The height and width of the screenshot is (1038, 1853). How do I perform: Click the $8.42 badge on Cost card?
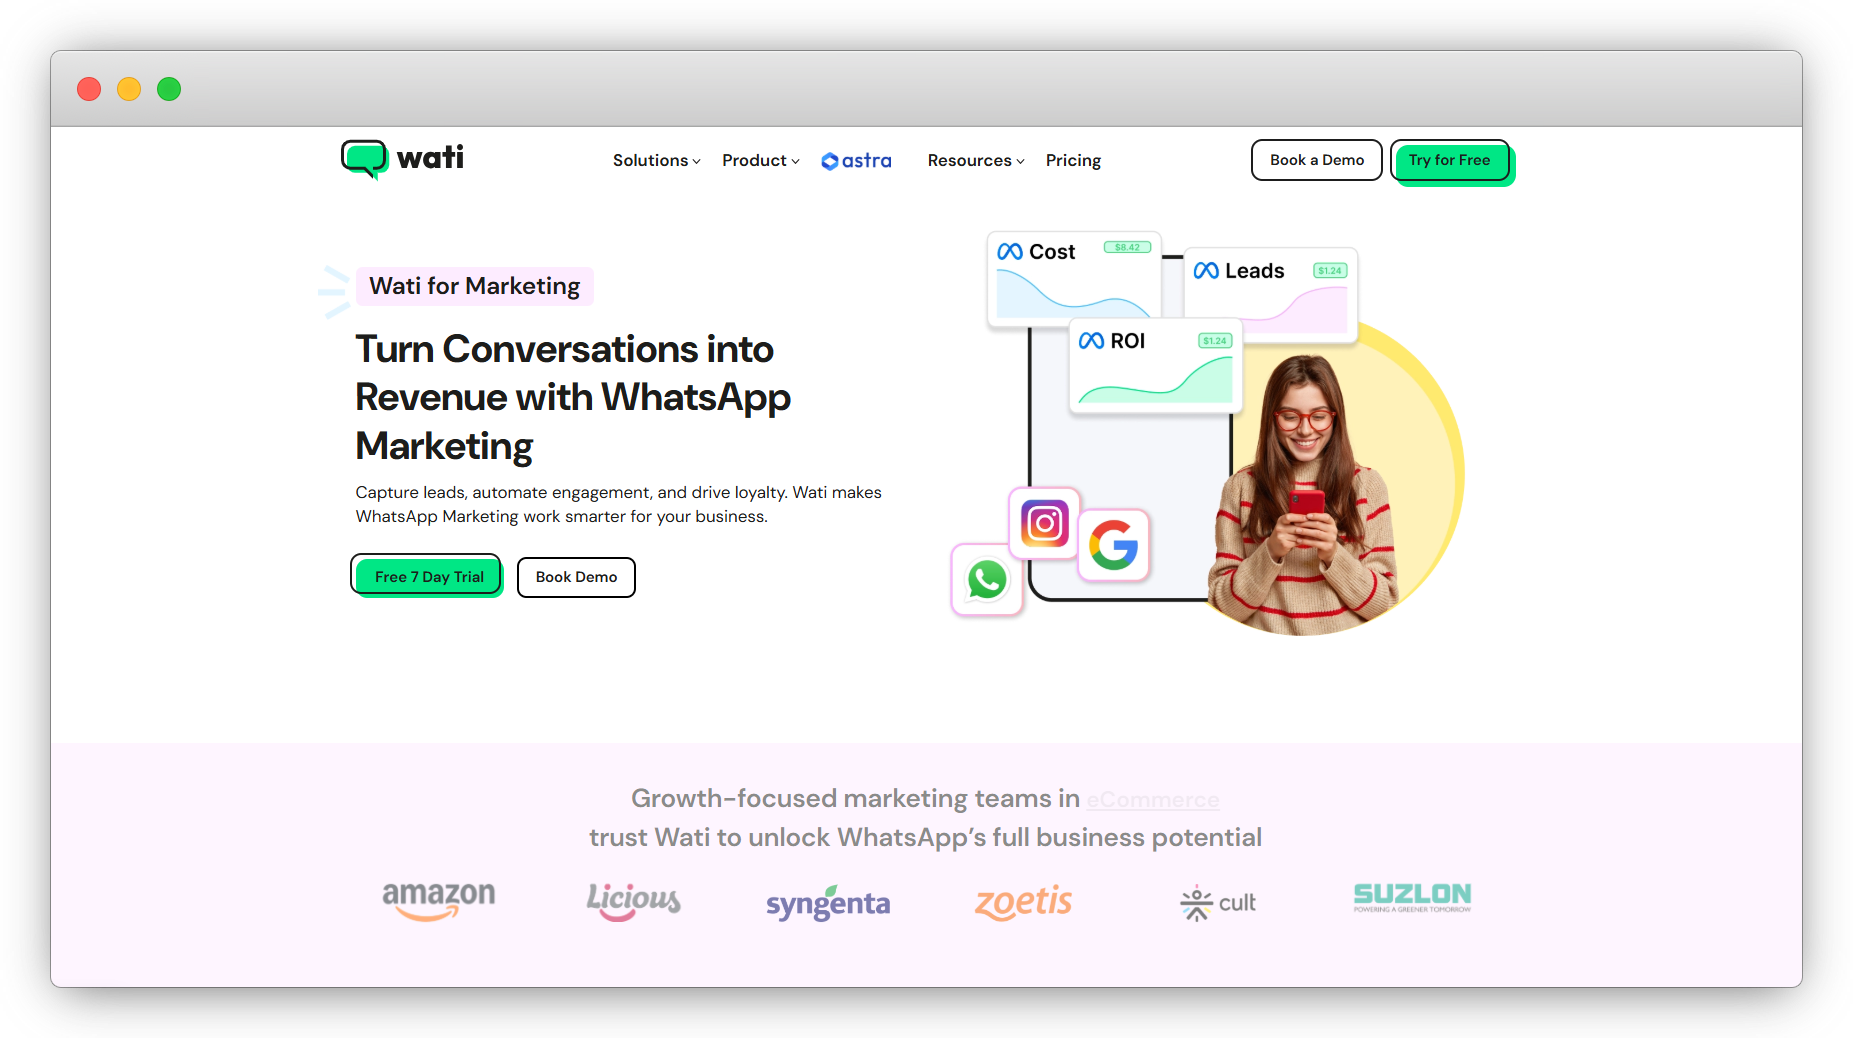point(1127,248)
